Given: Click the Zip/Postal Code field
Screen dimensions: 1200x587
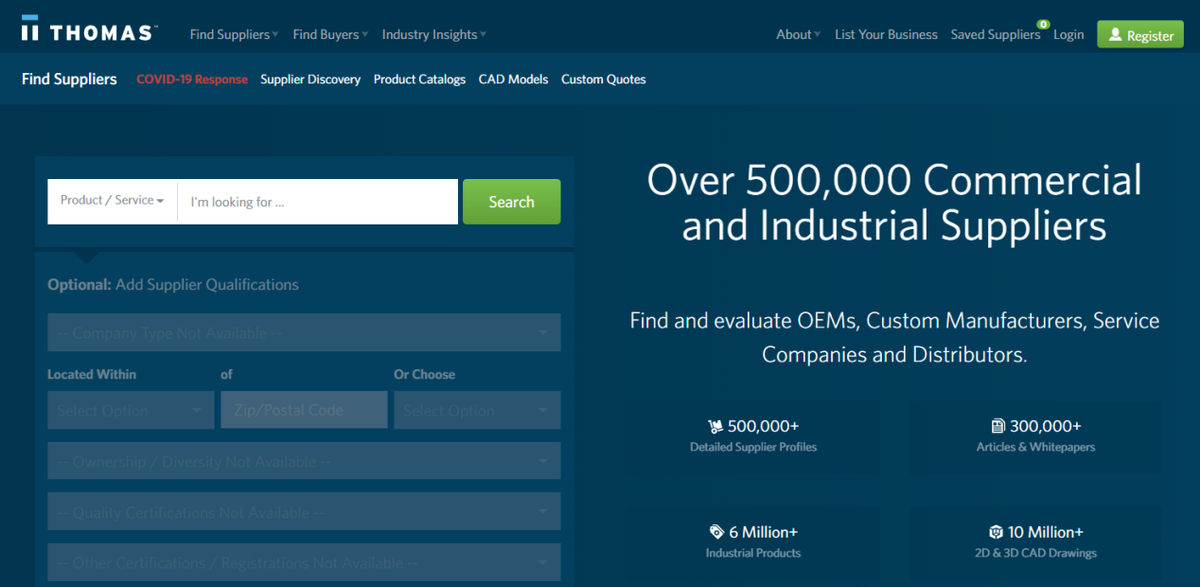Looking at the screenshot, I should (304, 410).
